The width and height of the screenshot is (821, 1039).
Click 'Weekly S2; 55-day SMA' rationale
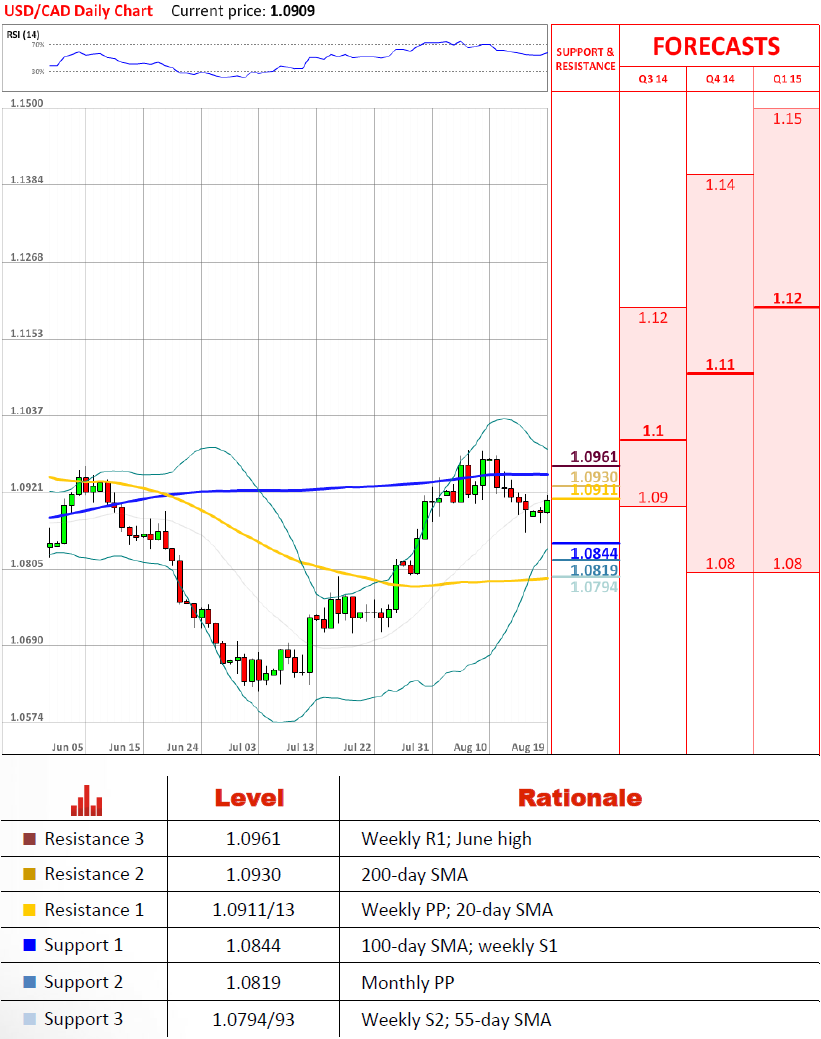[x=456, y=1020]
